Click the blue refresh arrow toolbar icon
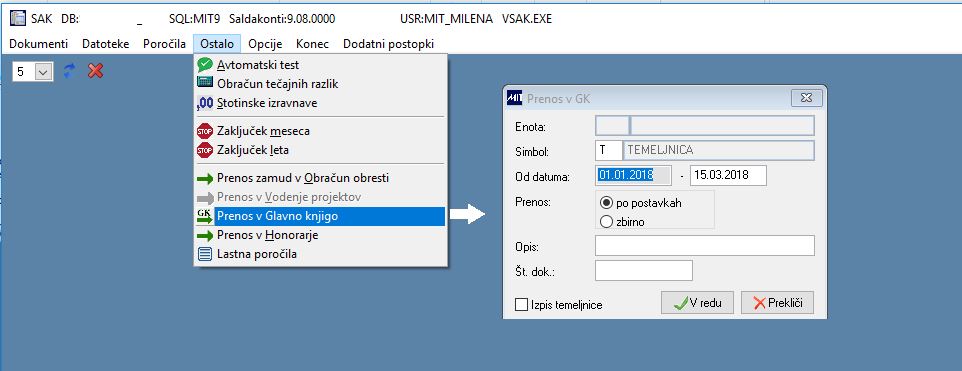 (x=69, y=71)
